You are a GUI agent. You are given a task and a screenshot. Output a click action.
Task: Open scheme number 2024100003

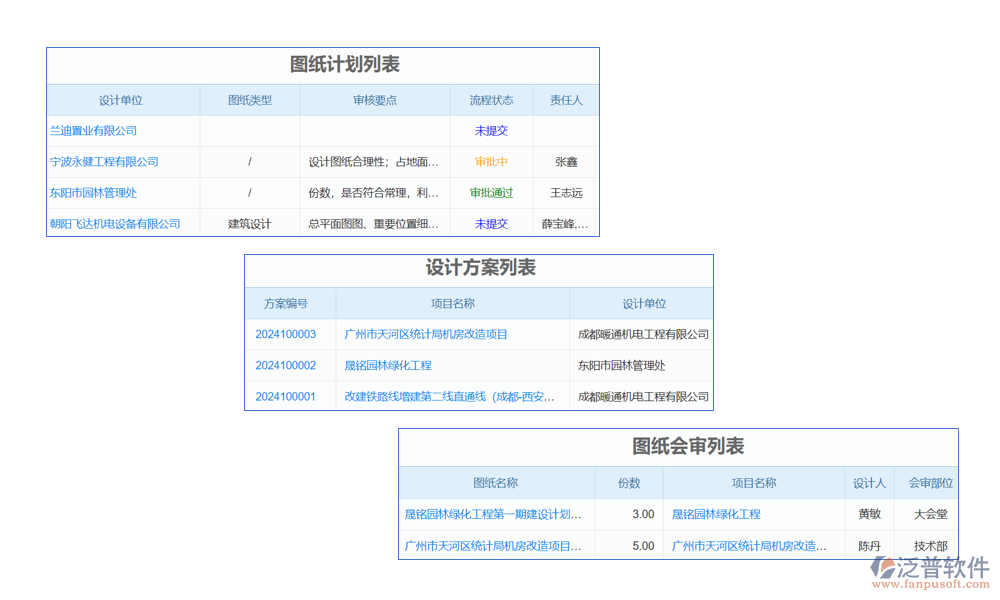[285, 335]
